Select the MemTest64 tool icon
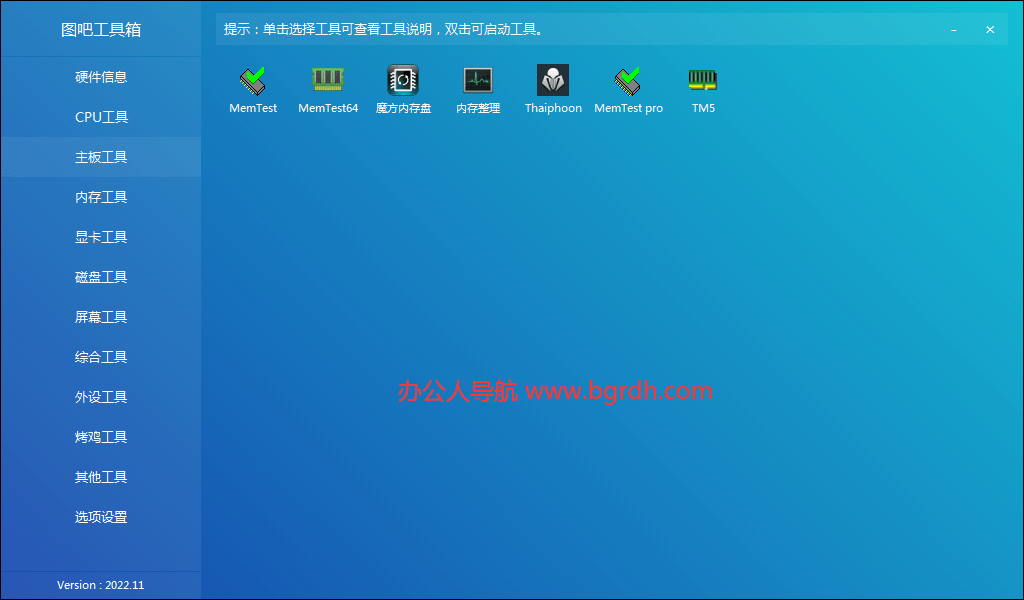 click(x=328, y=88)
